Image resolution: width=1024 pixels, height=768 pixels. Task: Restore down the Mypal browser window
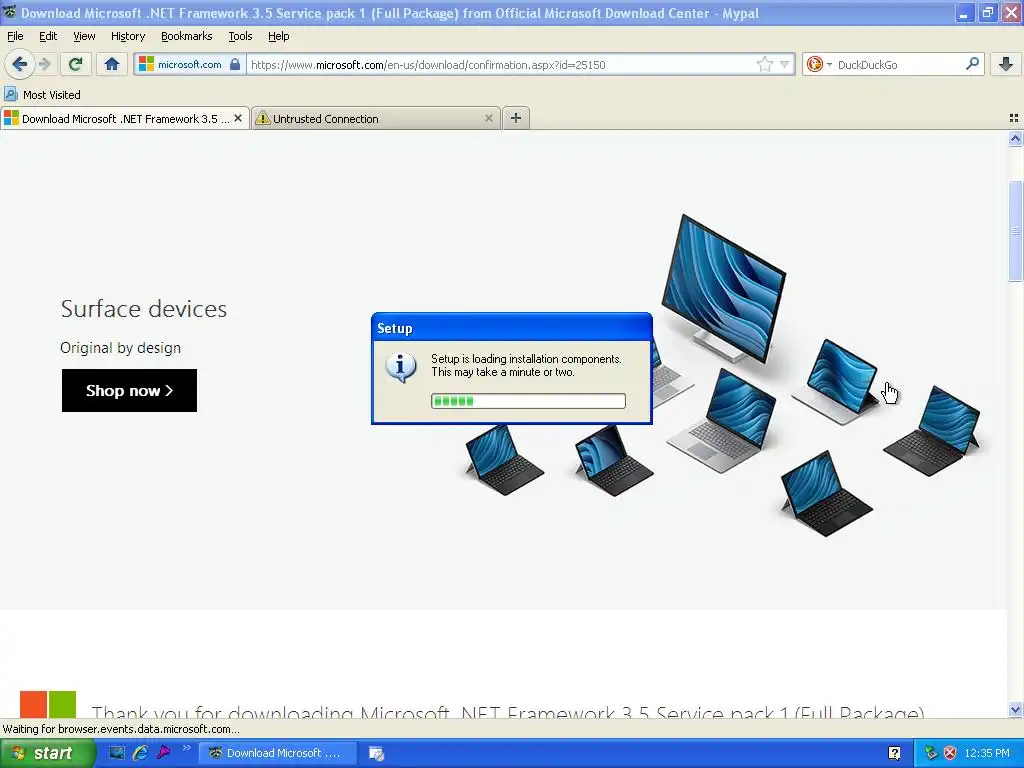point(987,13)
